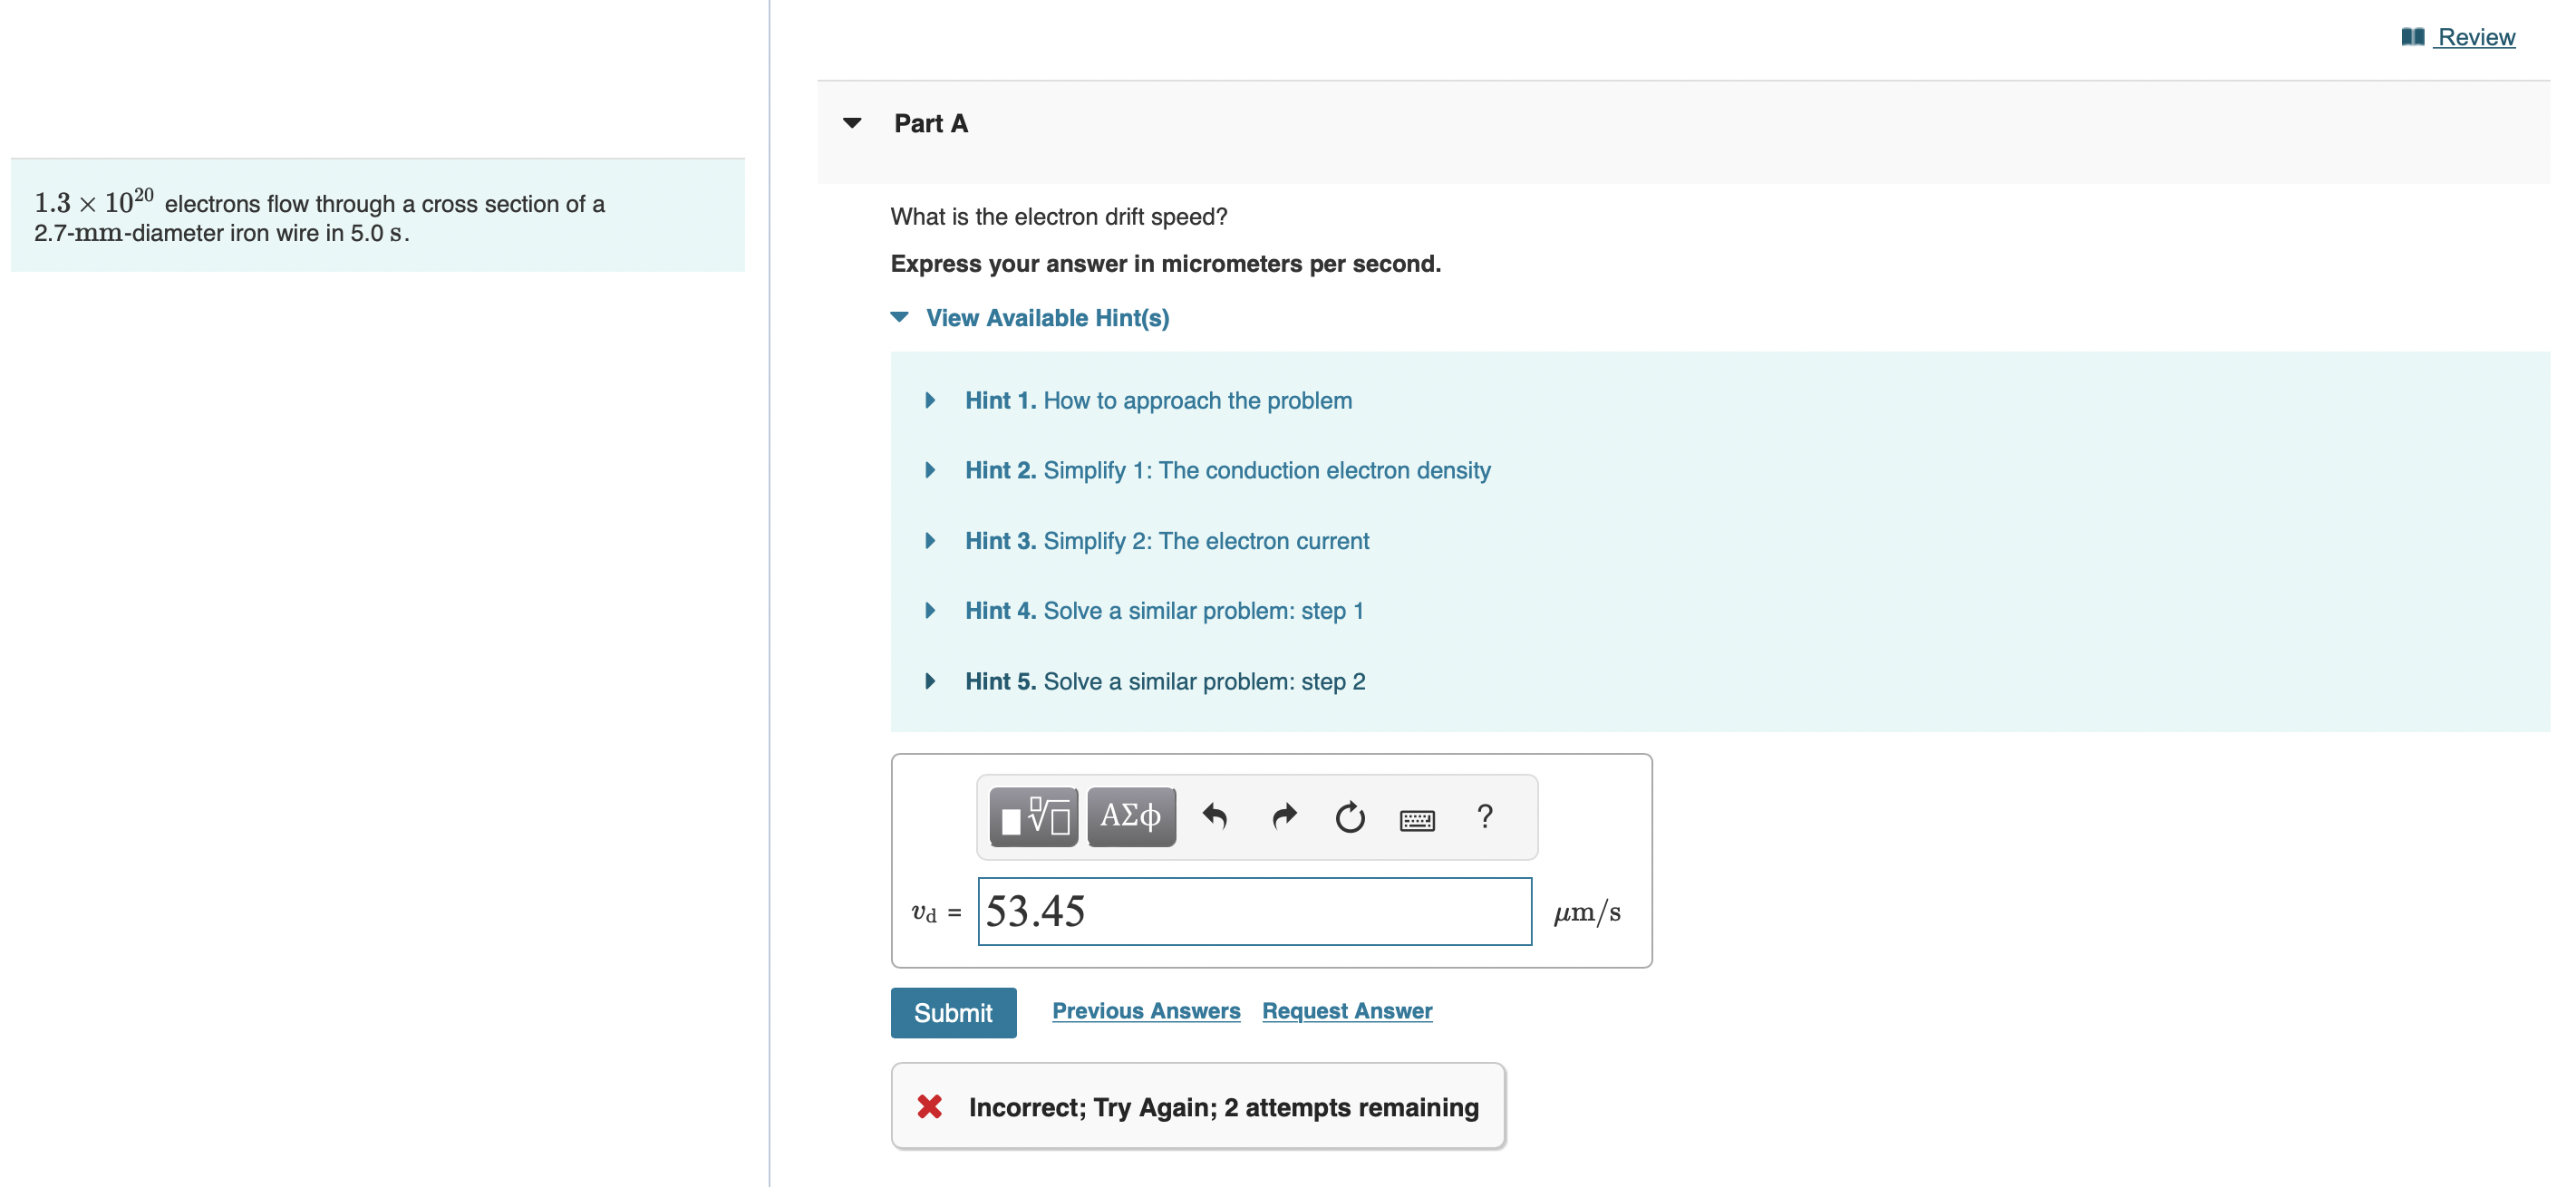Expand Hint 4, solve a similar problem
The height and width of the screenshot is (1187, 2576).
[1165, 610]
